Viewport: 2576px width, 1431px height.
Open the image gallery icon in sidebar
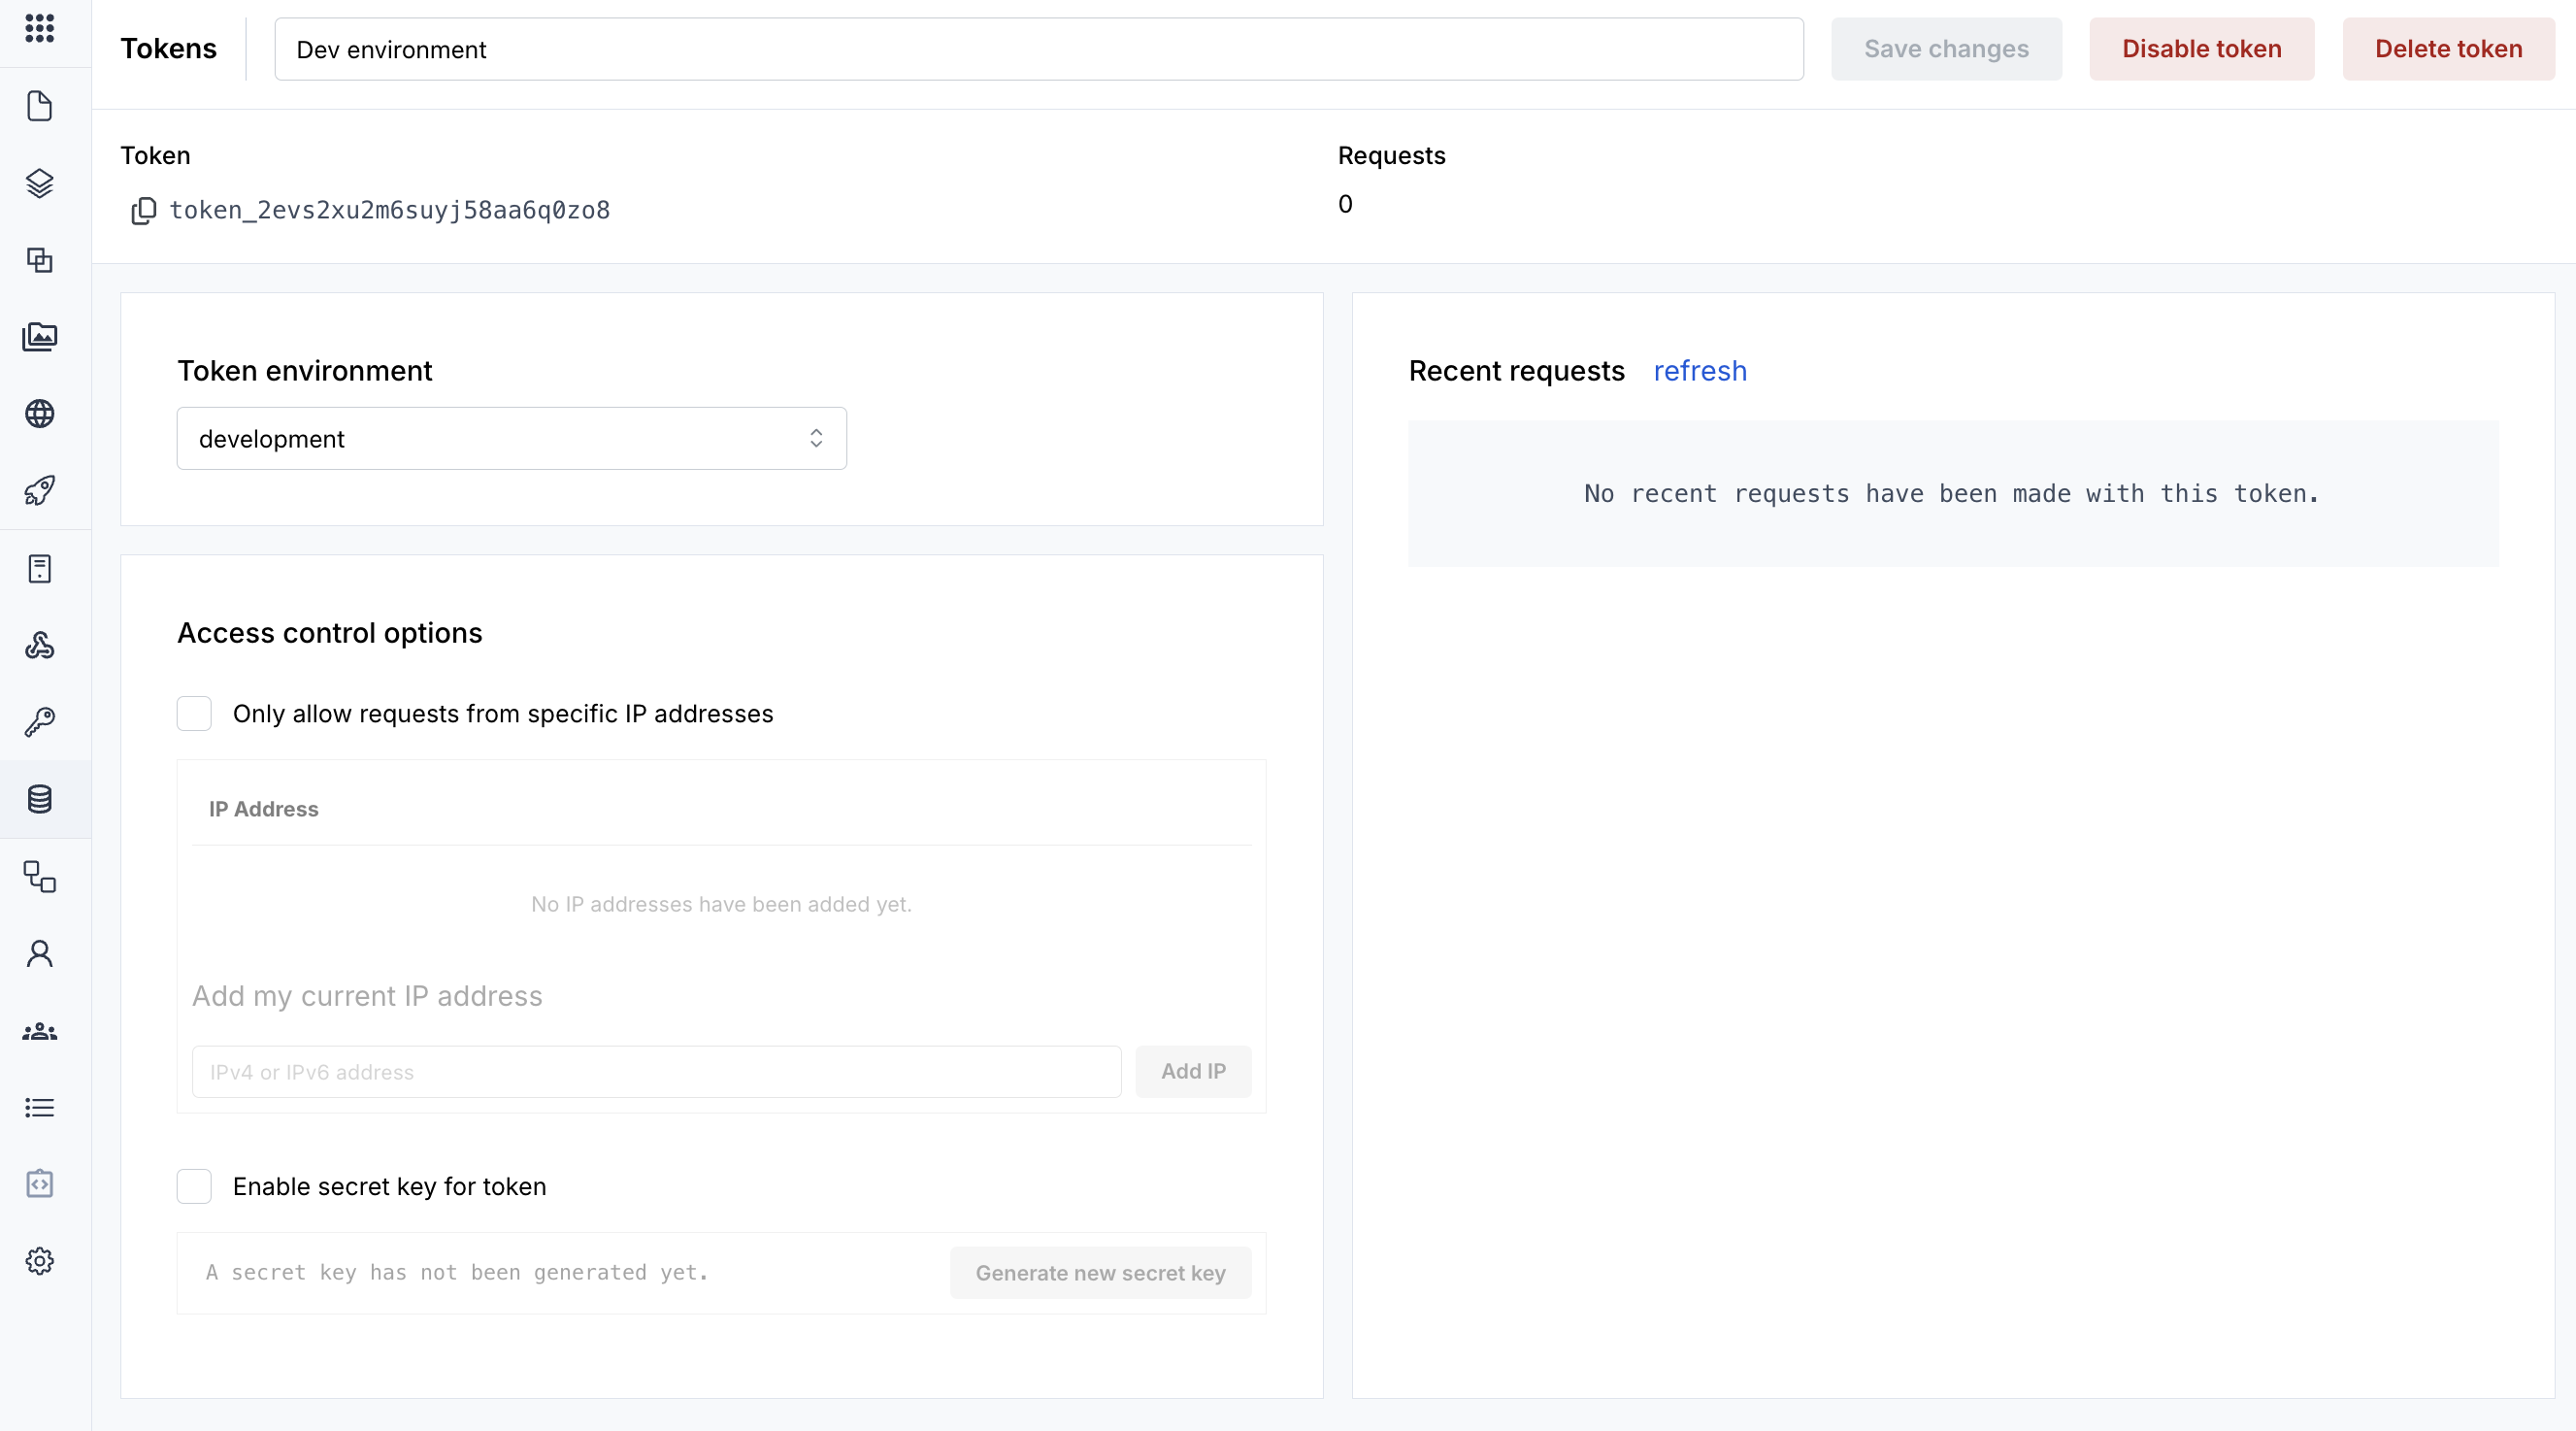[x=40, y=337]
